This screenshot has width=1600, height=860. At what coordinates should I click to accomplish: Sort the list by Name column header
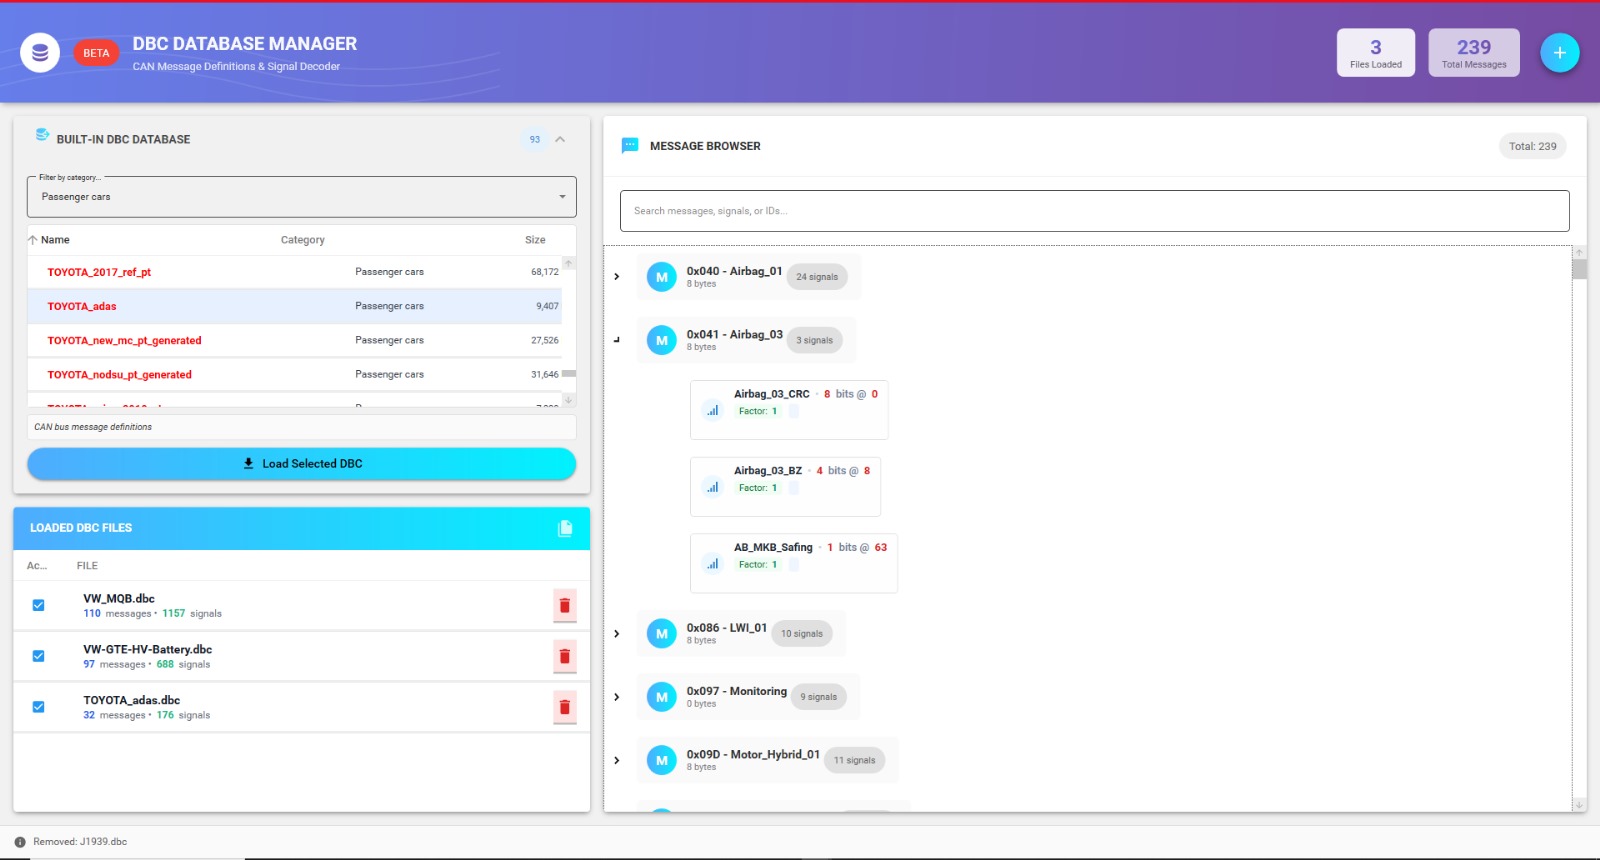[x=55, y=240]
